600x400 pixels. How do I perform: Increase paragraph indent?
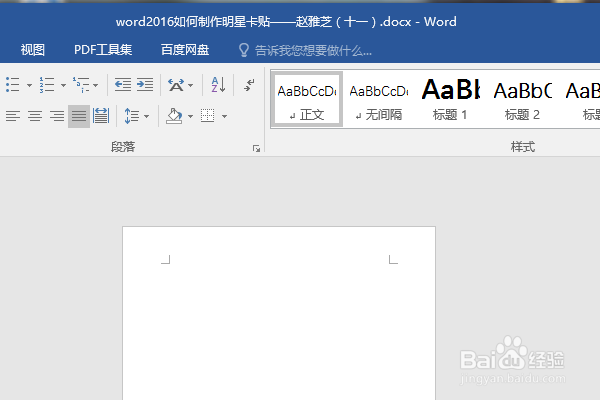tap(145, 85)
